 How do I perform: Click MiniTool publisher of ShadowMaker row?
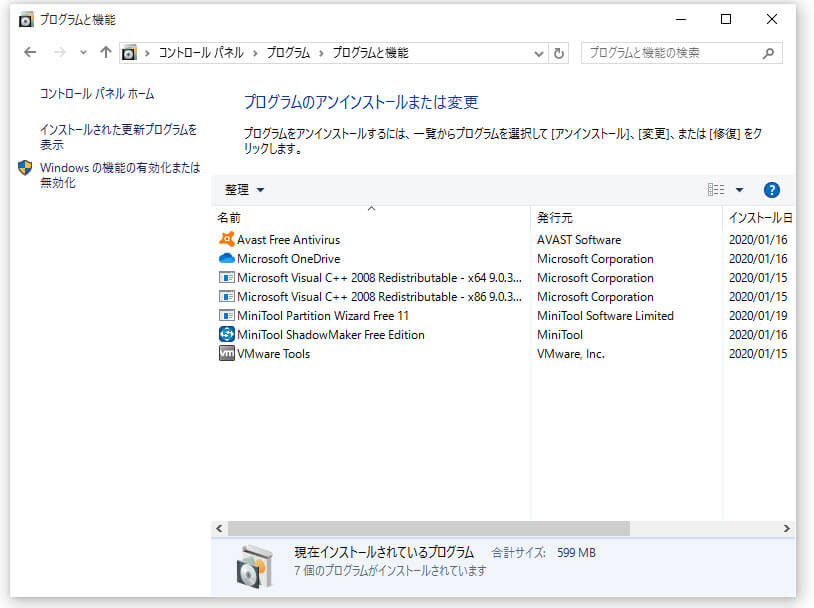tap(560, 335)
